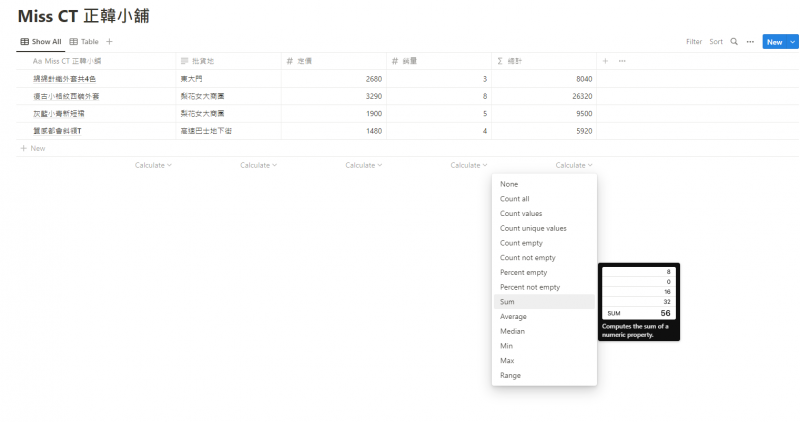Add a new view with plus icon

coord(109,42)
